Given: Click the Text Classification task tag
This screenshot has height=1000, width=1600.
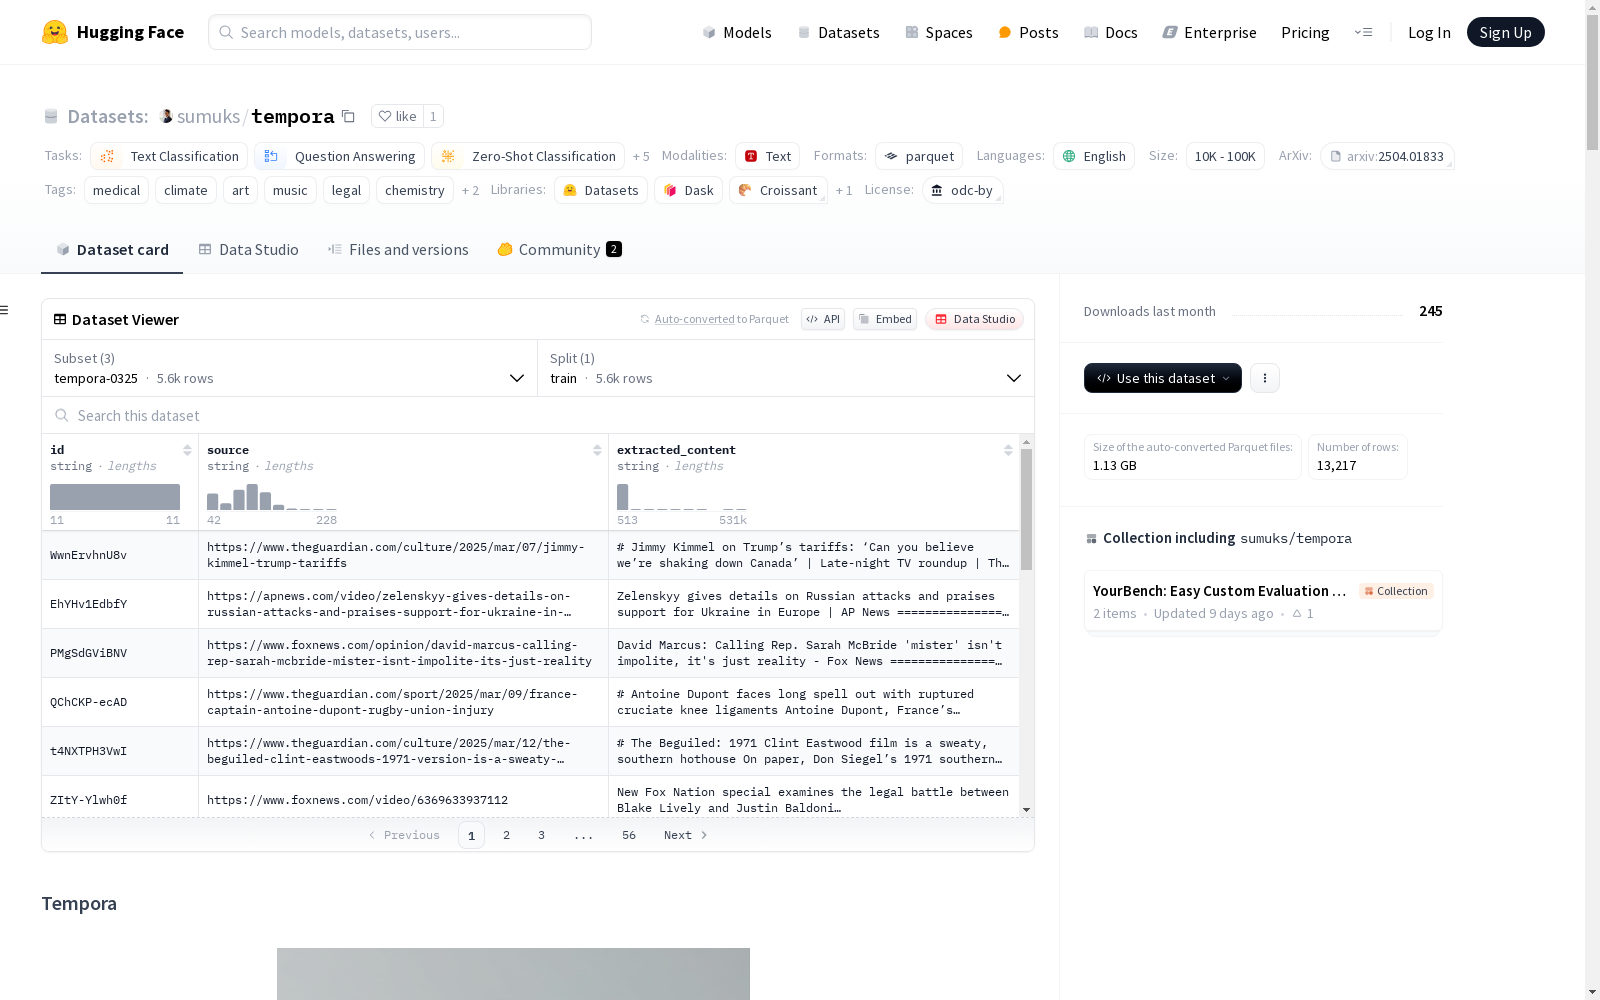Looking at the screenshot, I should (169, 156).
